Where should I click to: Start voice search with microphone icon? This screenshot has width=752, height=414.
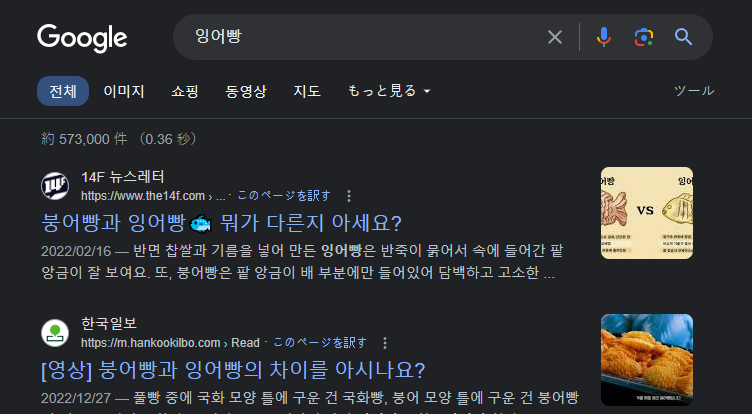coord(604,37)
